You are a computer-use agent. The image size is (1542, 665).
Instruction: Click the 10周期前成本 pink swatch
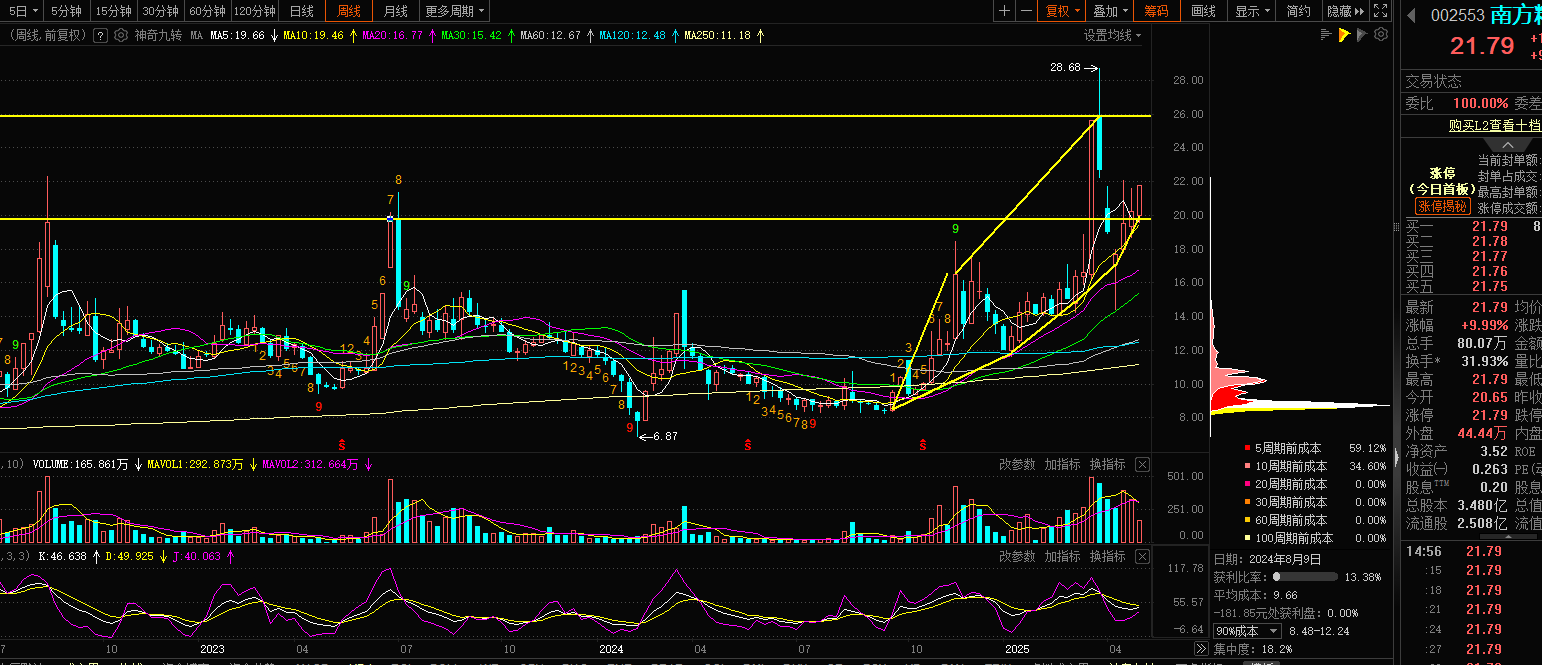(1247, 466)
